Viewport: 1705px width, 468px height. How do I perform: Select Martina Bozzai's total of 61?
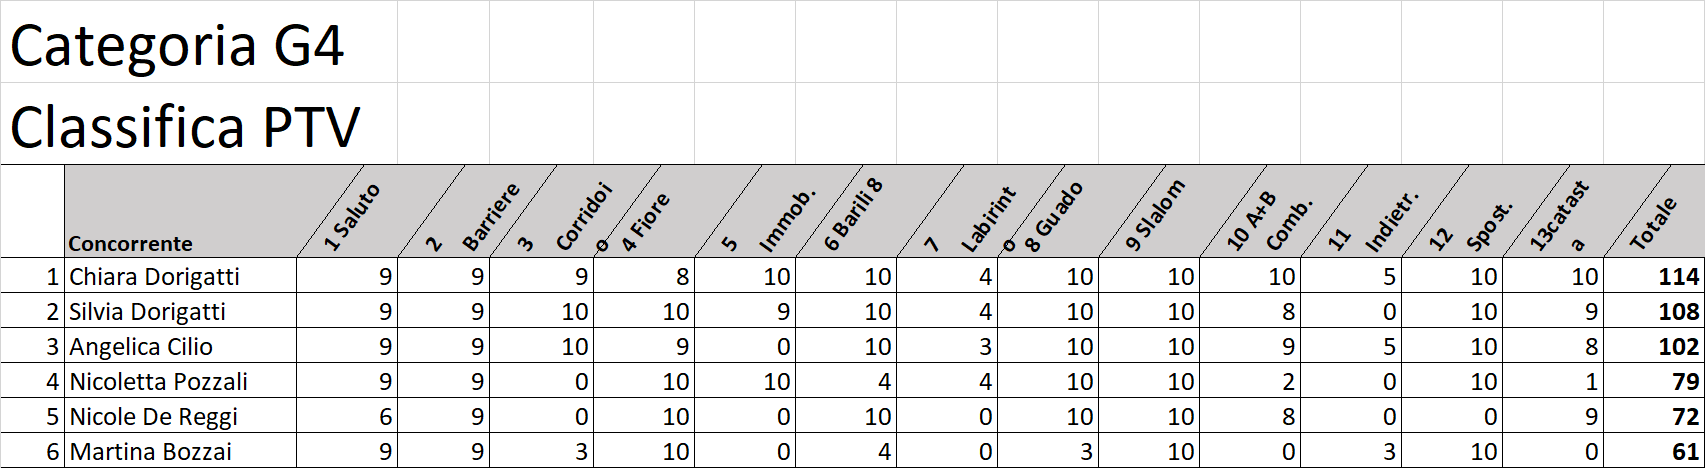click(x=1684, y=452)
